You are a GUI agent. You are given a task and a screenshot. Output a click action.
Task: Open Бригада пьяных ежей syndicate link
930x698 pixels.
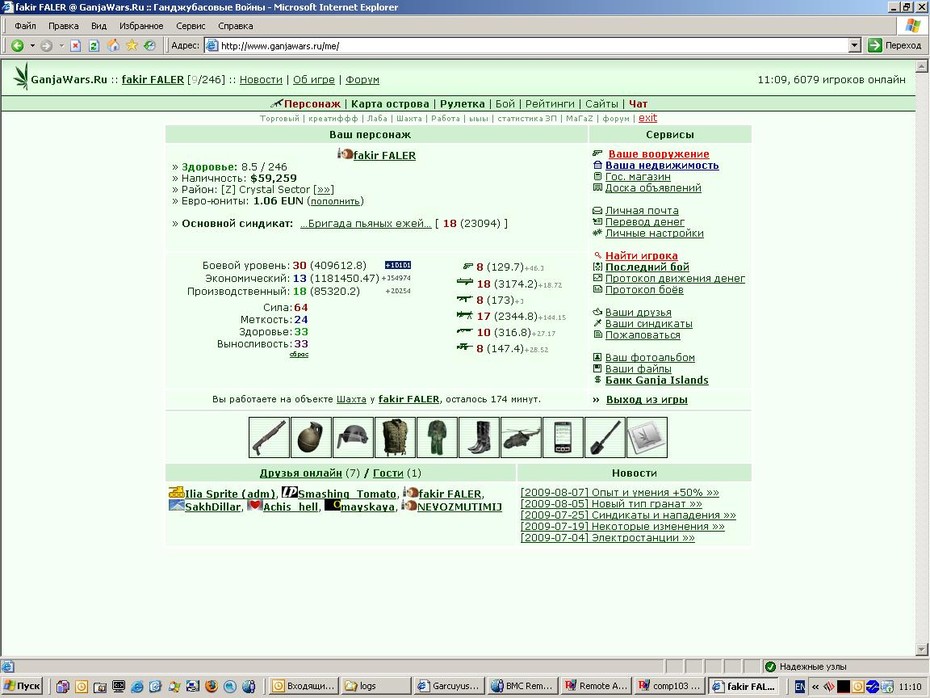(x=365, y=224)
